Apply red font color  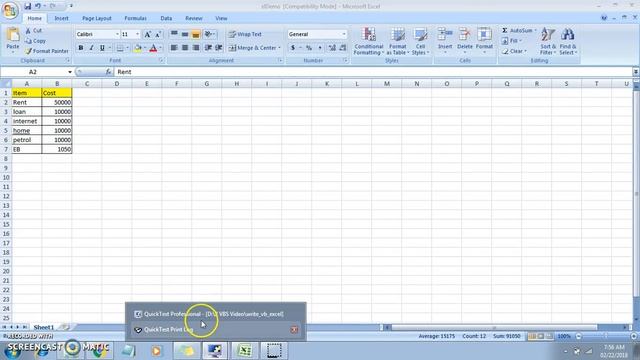[153, 48]
